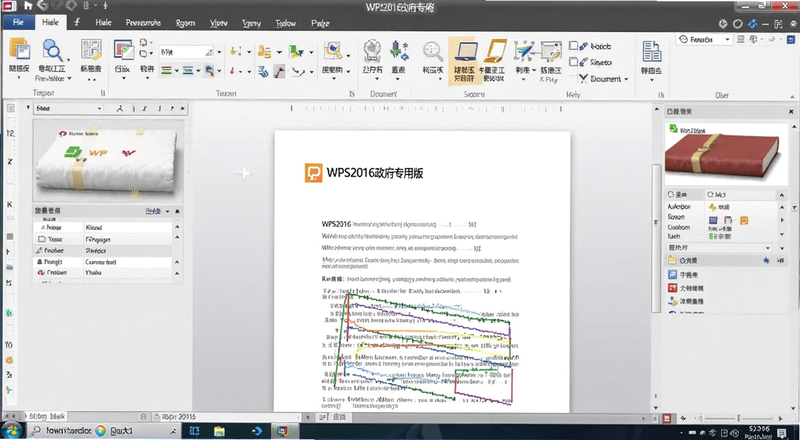Click the blue diamond arrows icon top right

pos(752,24)
